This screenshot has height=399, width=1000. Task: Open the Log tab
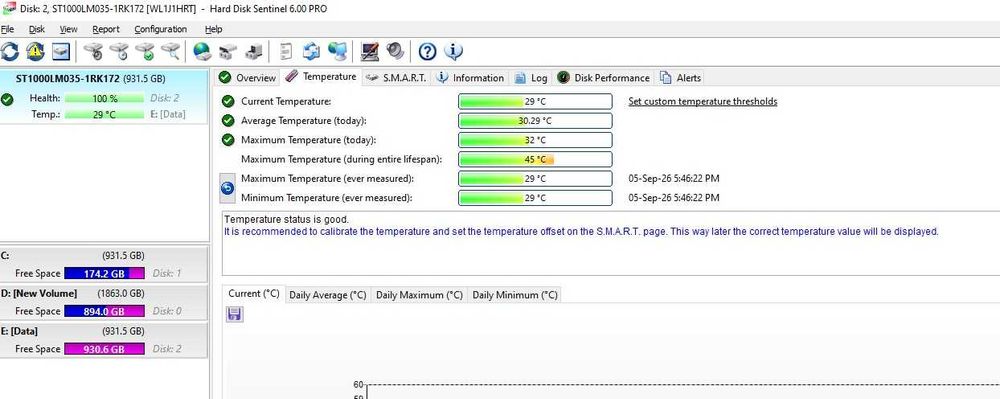tap(531, 78)
